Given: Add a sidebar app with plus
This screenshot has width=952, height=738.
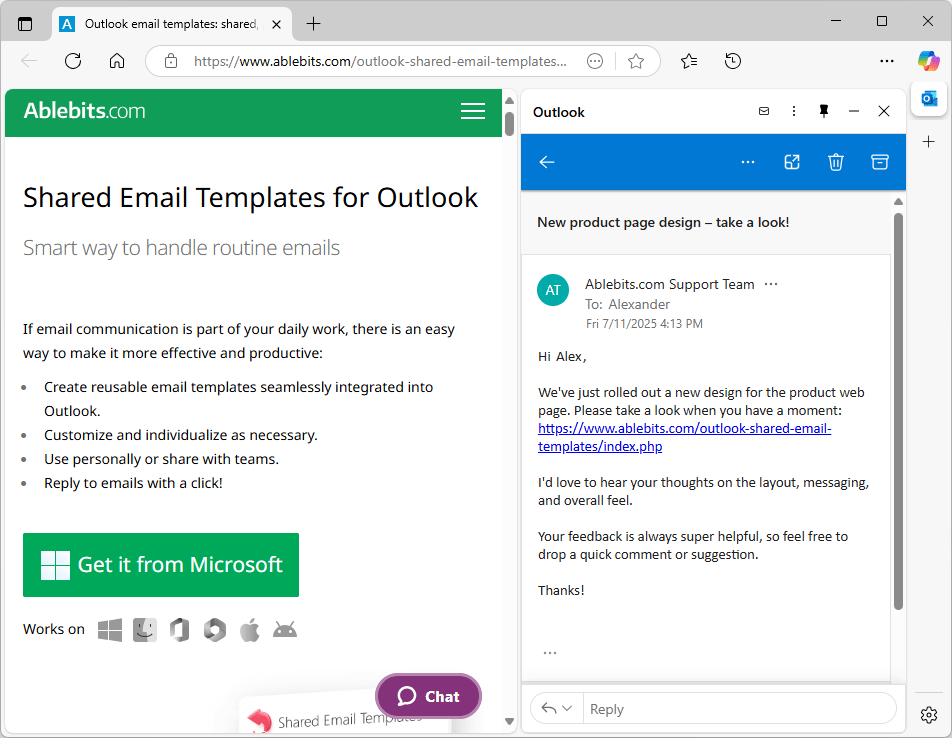Looking at the screenshot, I should tap(928, 142).
